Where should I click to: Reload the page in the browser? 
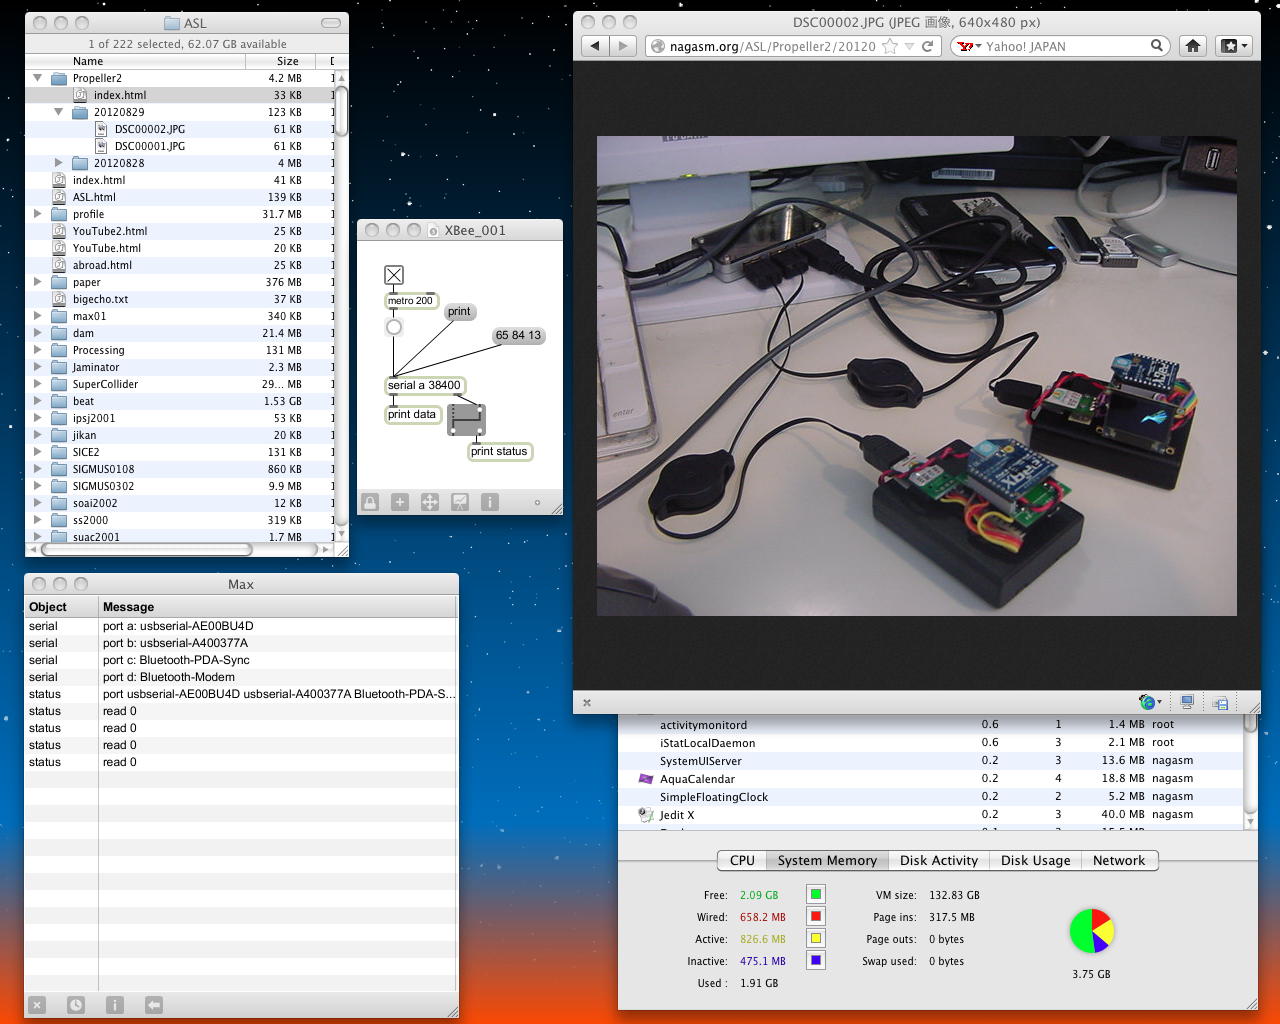point(928,46)
